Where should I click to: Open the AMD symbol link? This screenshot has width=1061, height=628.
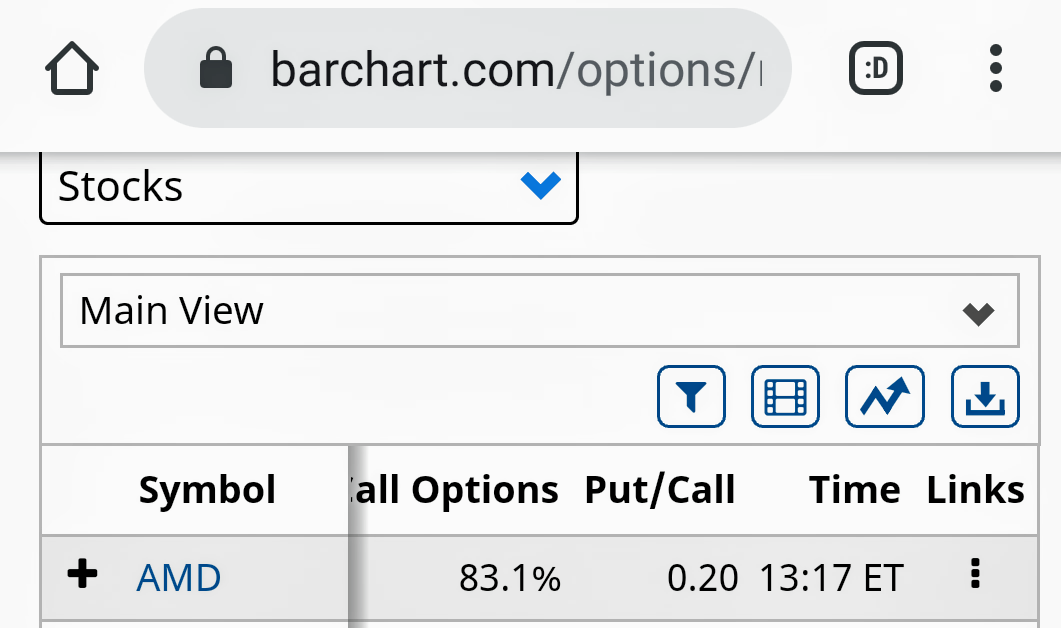pyautogui.click(x=179, y=578)
